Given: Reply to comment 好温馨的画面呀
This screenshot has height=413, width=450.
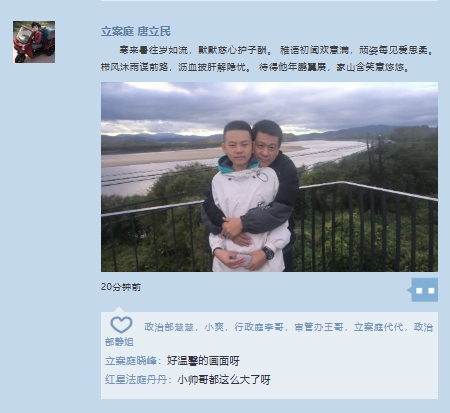Looking at the screenshot, I should [x=203, y=361].
